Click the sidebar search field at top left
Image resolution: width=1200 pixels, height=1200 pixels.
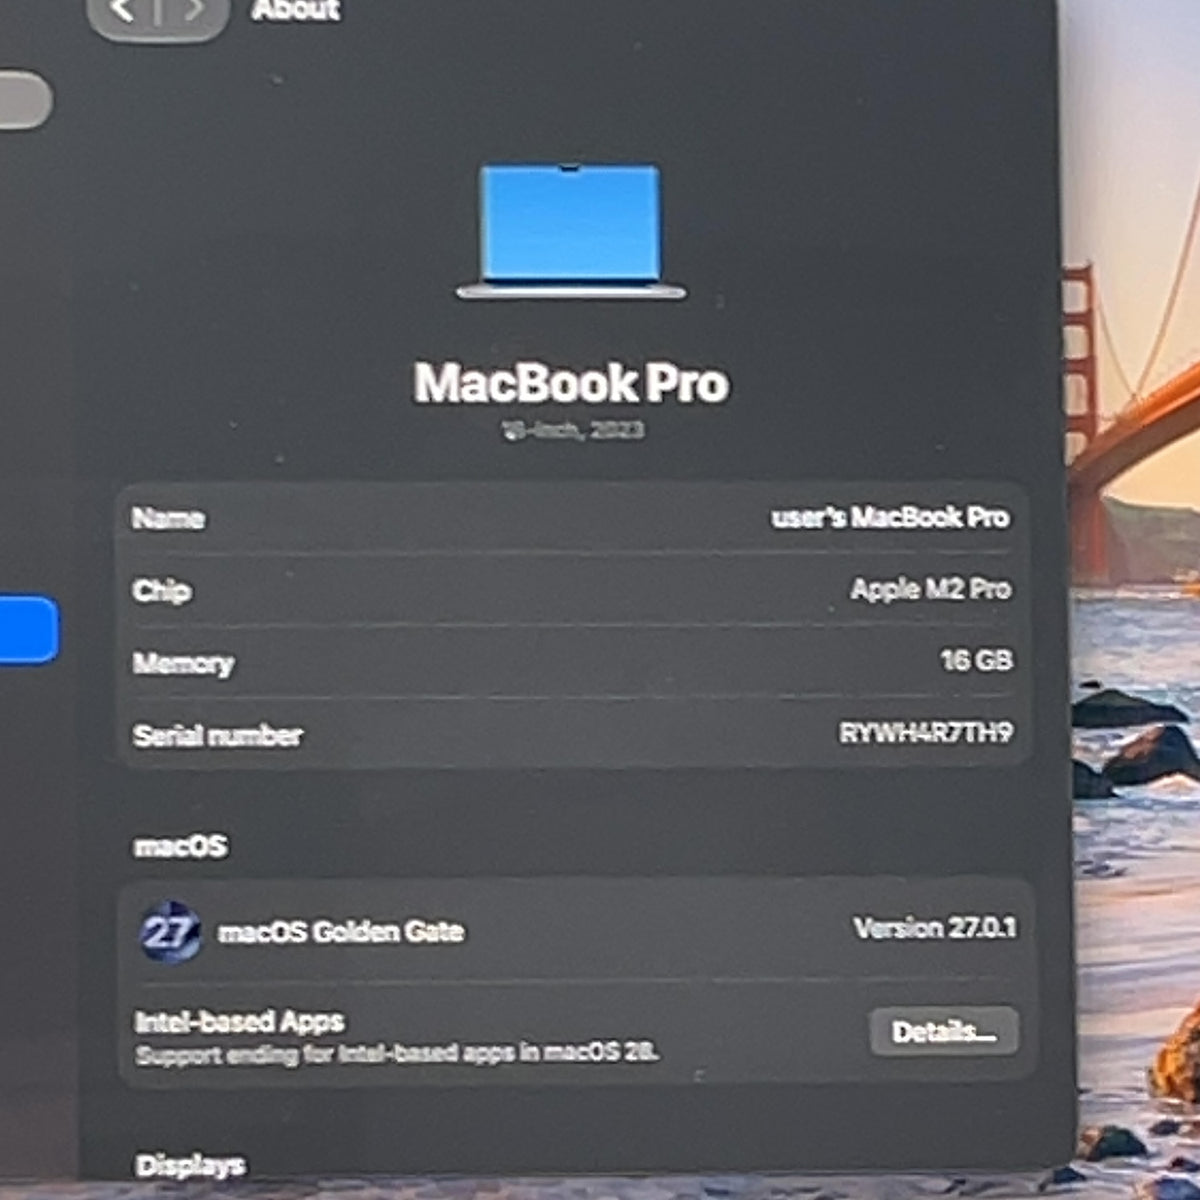24,100
